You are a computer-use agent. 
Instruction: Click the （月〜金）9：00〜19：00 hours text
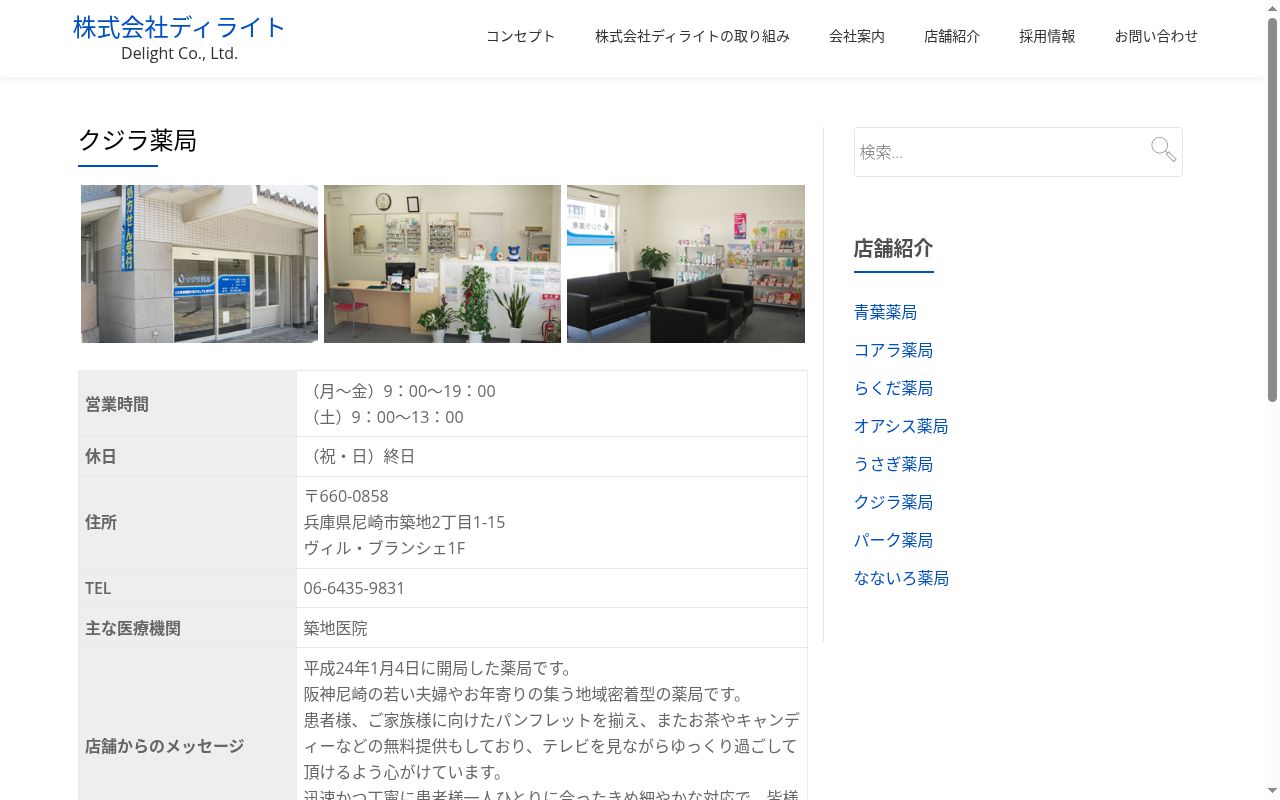[400, 391]
